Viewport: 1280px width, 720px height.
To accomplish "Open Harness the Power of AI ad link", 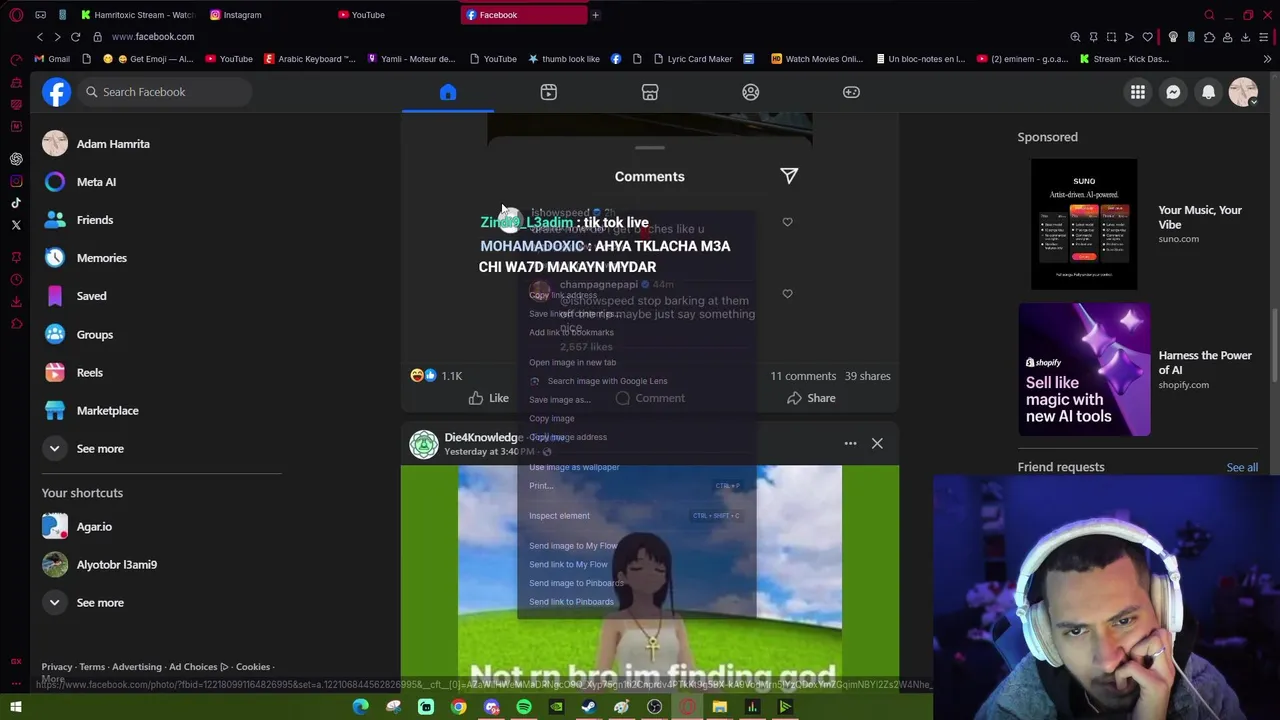I will 1205,362.
